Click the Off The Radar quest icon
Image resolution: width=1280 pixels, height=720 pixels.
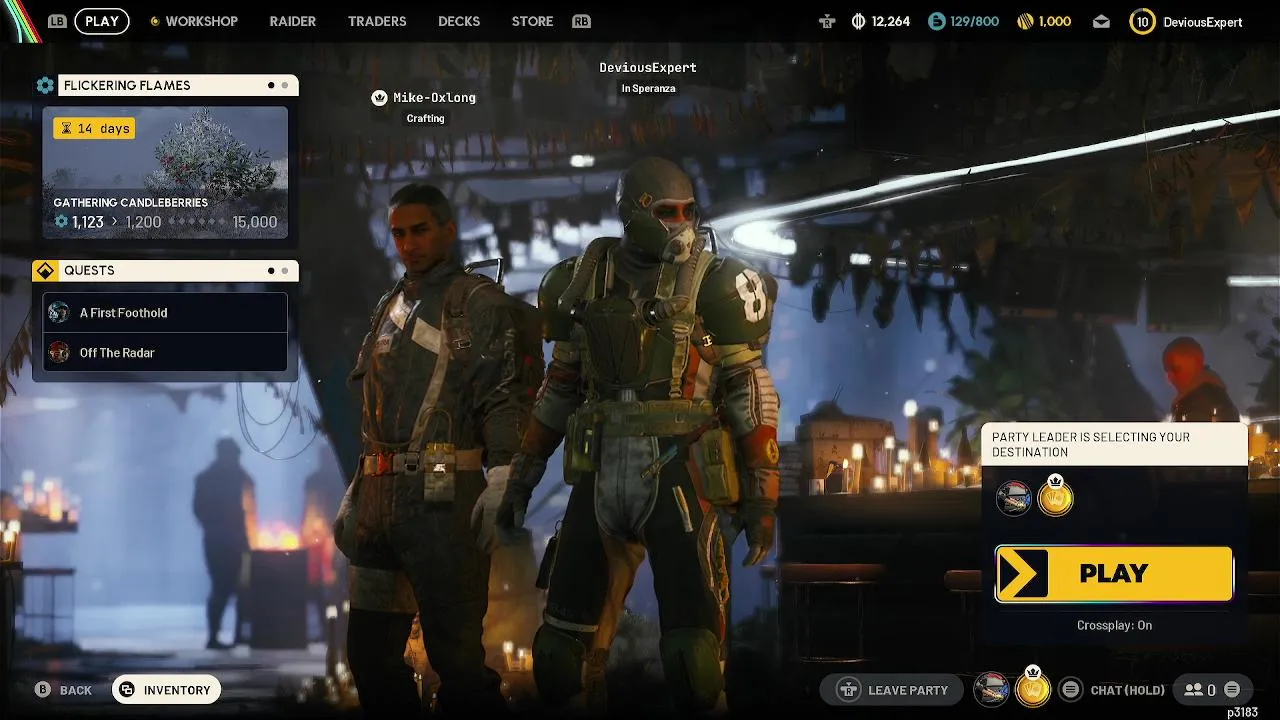59,352
